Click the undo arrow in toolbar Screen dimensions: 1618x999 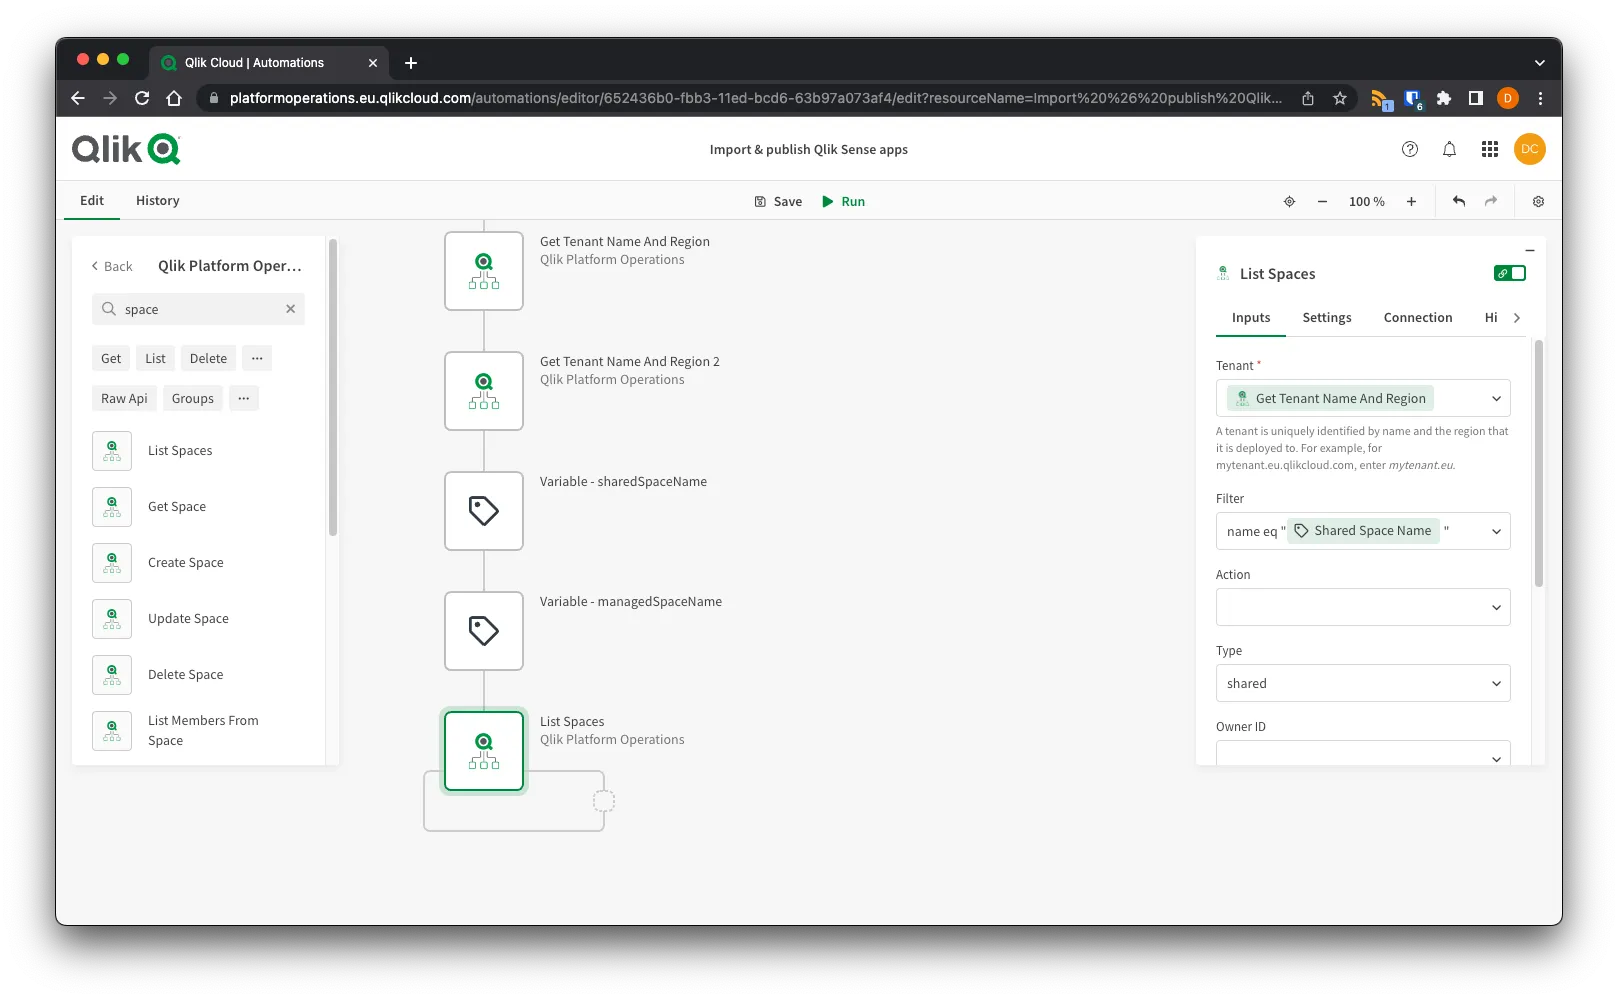[x=1458, y=201]
